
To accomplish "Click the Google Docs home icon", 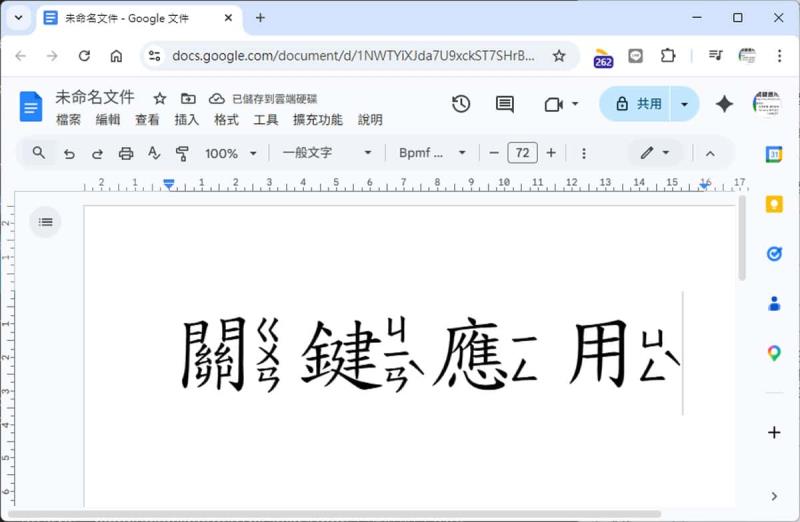I will 31,106.
